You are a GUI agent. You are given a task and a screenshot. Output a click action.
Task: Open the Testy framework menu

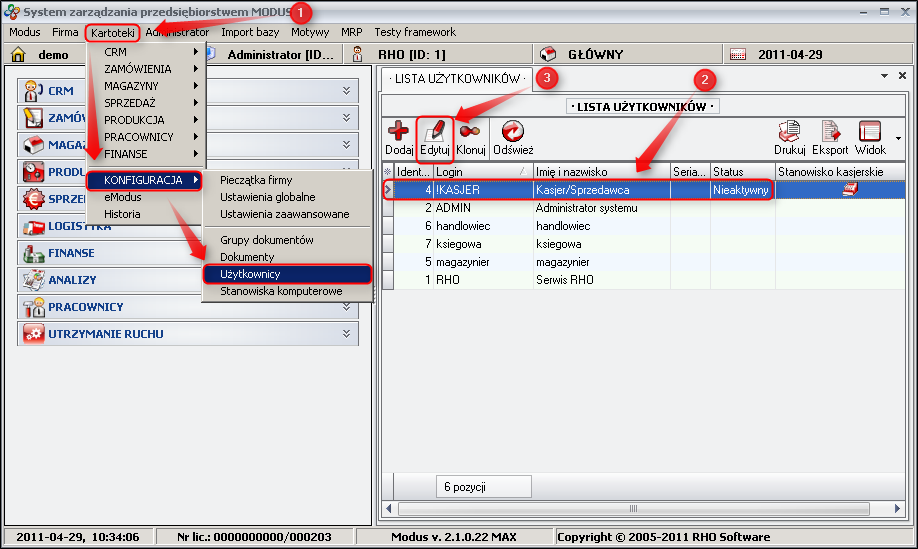pyautogui.click(x=415, y=32)
